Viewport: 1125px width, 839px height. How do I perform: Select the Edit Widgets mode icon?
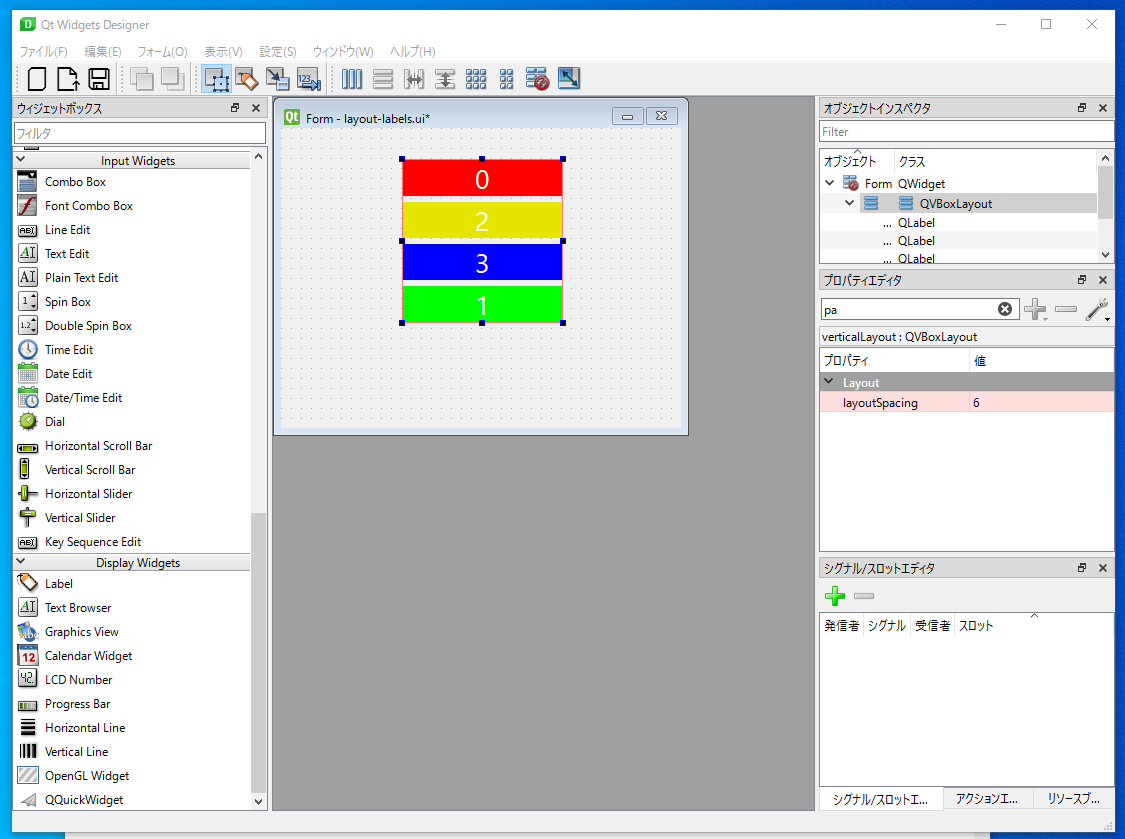coord(217,79)
